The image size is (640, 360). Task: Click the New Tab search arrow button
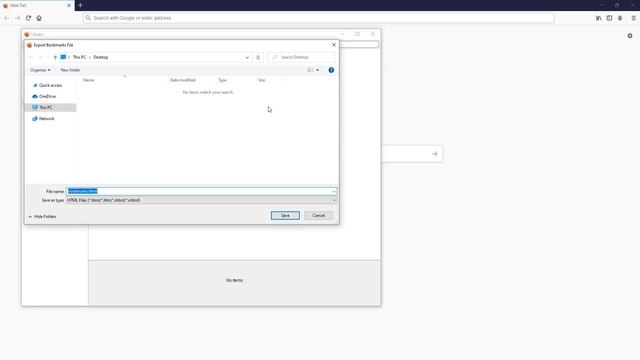(x=434, y=154)
